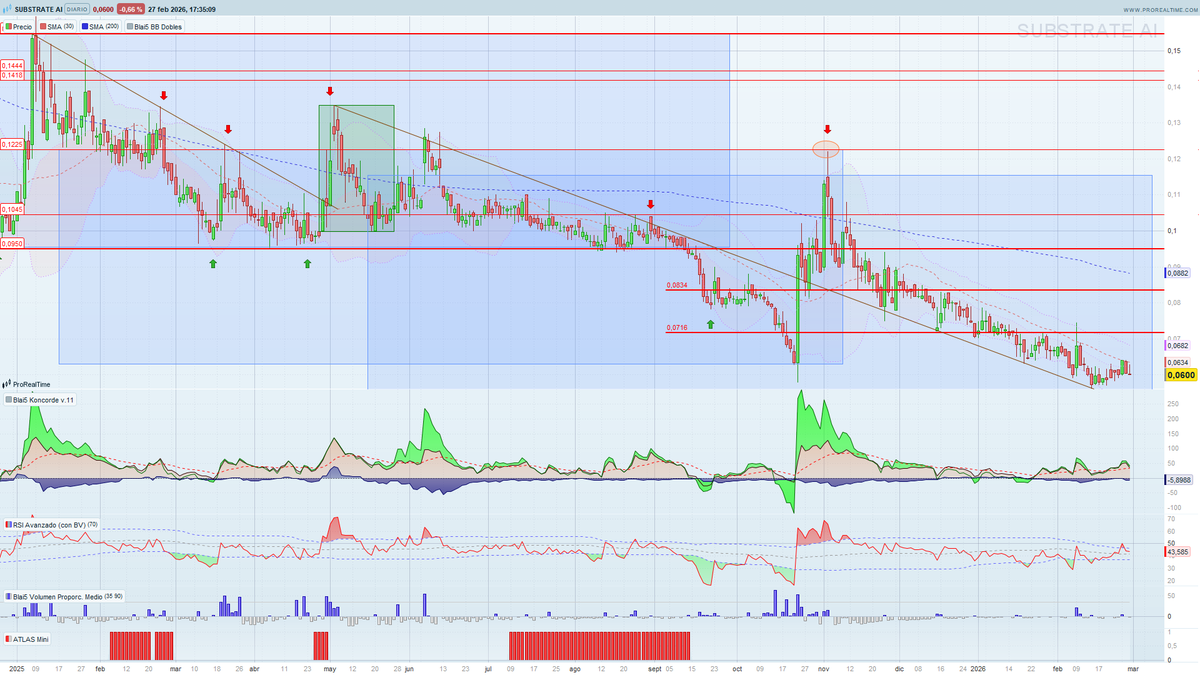The width and height of the screenshot is (1200, 675).
Task: Click the Koncorde value tag -5,8988
Action: 1179,480
